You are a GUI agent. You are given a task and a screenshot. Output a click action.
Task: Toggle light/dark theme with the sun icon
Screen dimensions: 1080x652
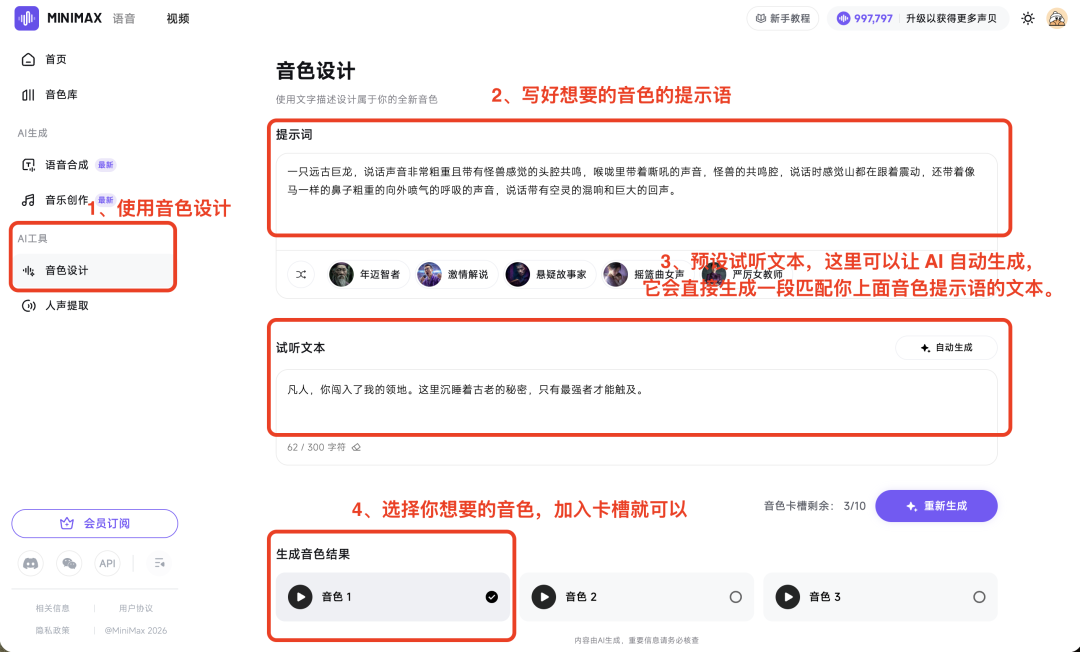point(1028,18)
